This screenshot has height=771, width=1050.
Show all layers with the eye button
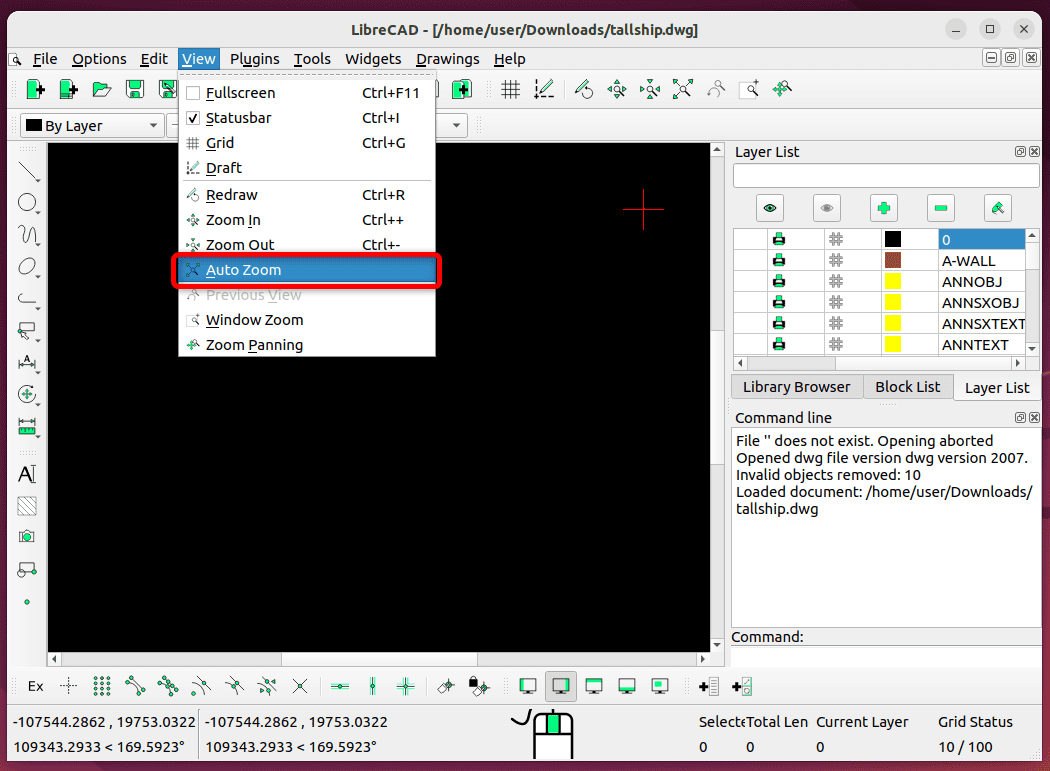click(769, 208)
